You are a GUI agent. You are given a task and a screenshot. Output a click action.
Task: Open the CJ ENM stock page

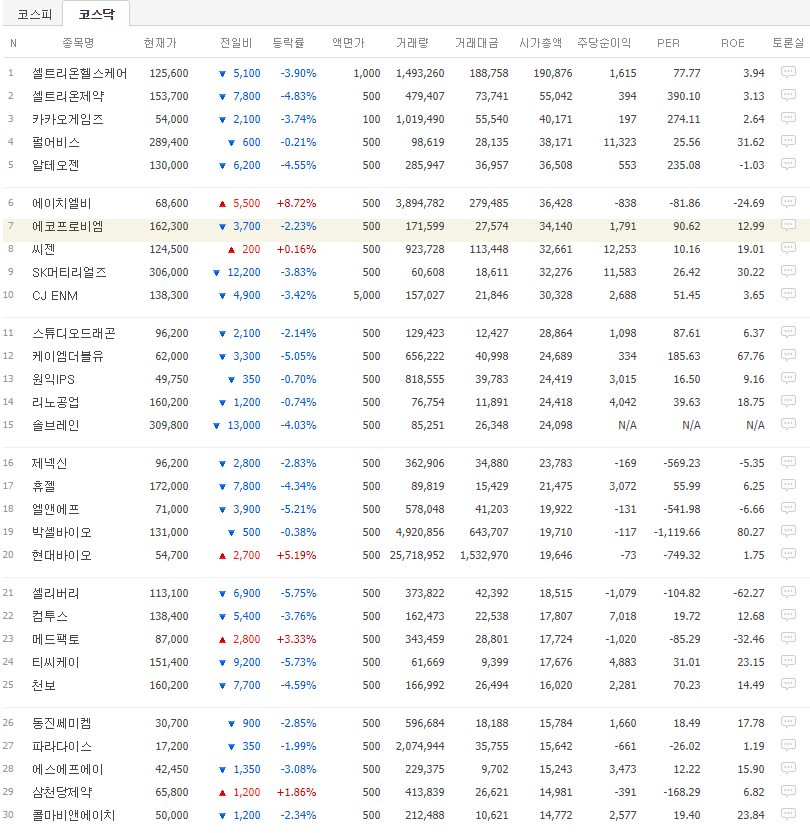tap(55, 295)
